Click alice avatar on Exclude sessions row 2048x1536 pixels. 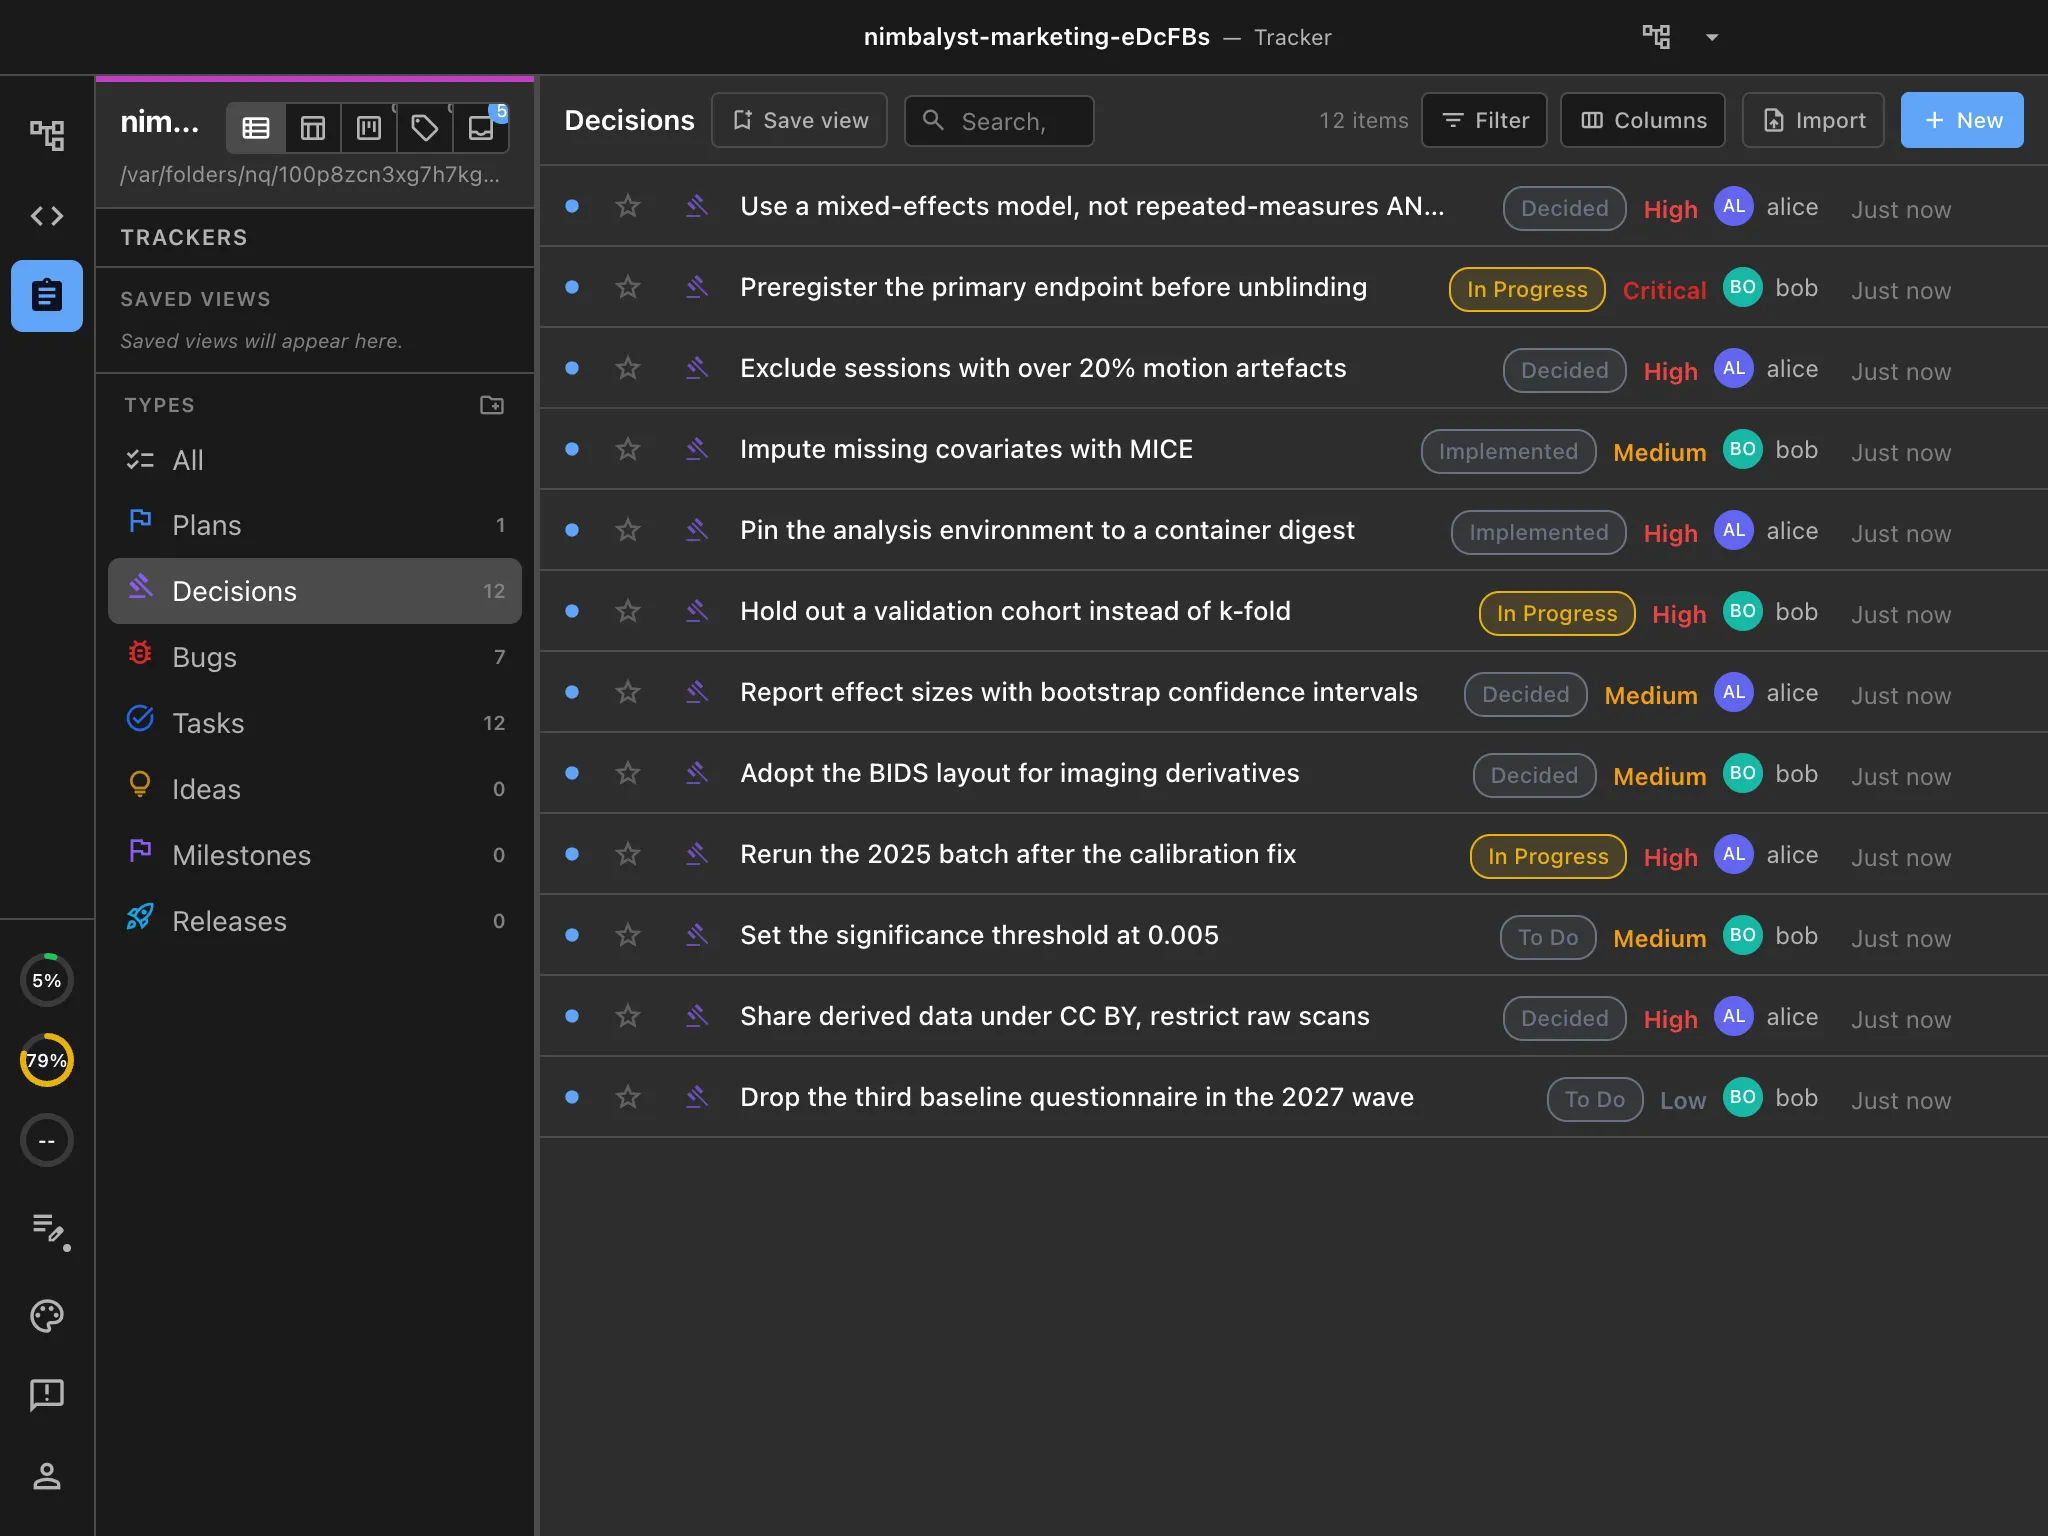pos(1734,368)
